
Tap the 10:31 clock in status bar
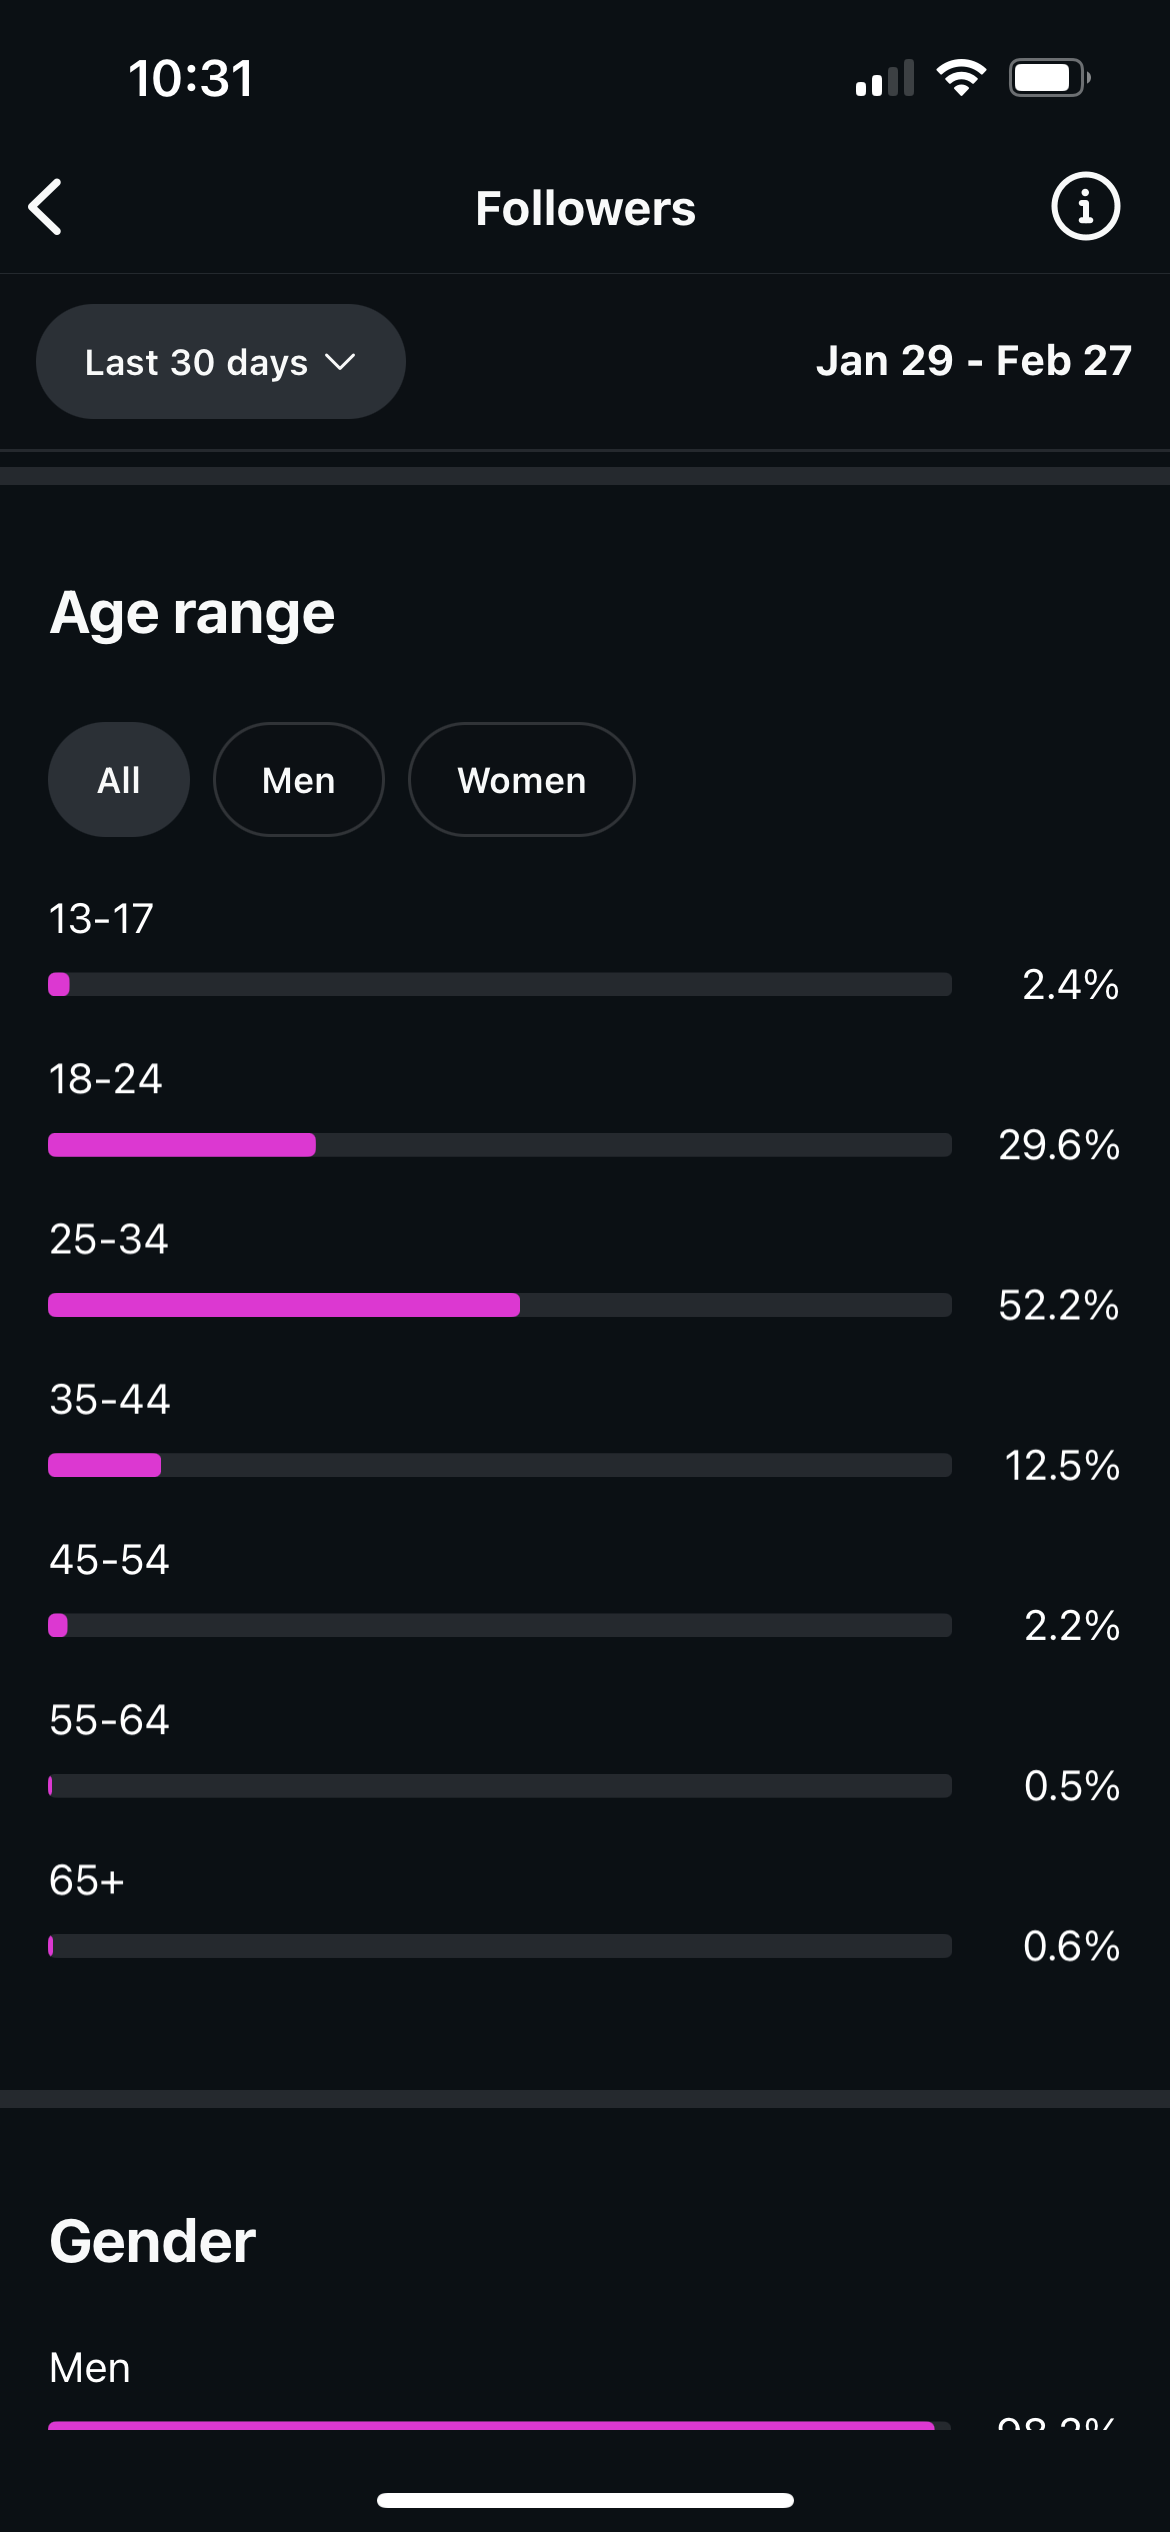click(191, 79)
